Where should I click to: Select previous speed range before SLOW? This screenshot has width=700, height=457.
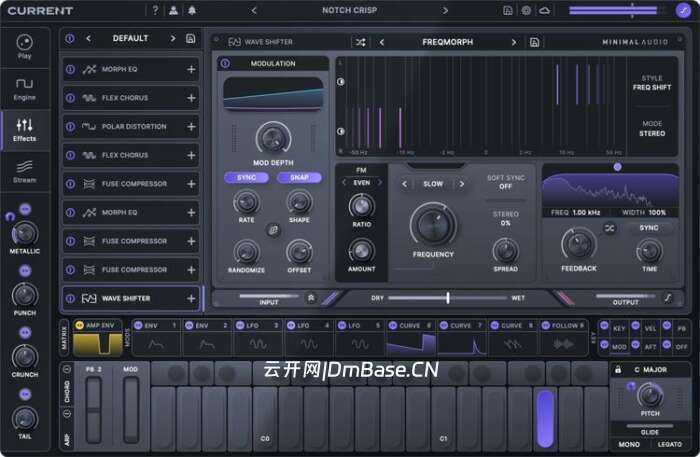coord(404,184)
